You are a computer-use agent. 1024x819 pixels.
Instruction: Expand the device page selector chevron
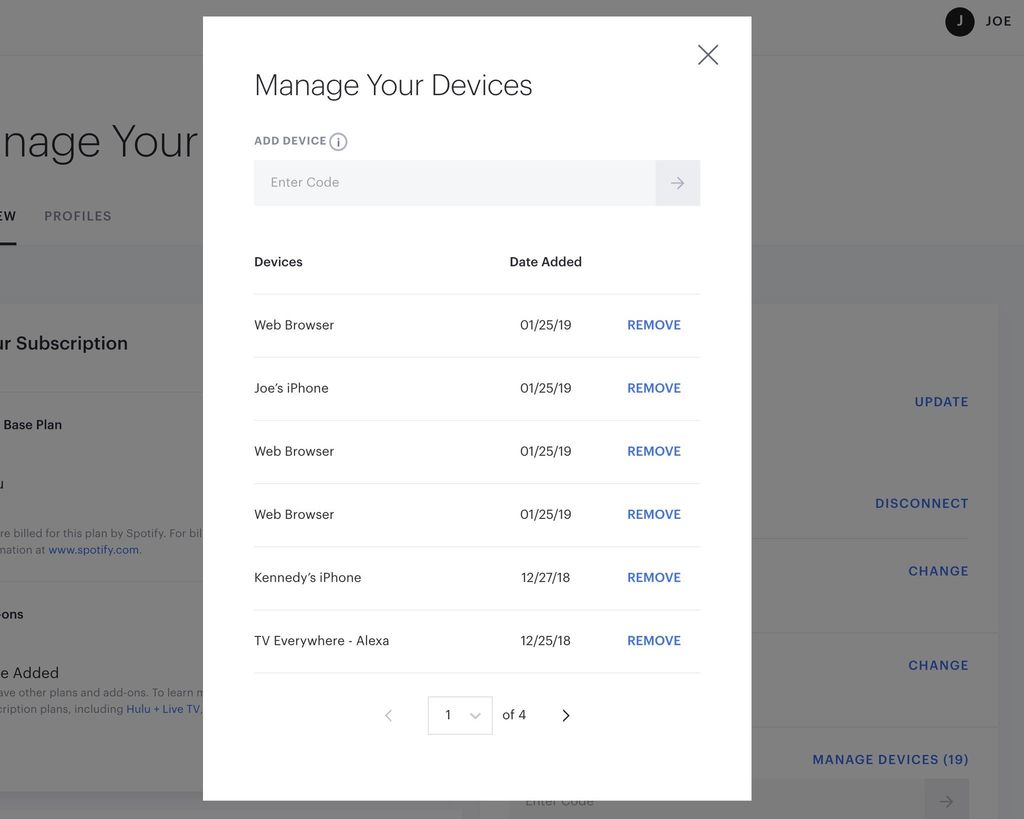[475, 715]
